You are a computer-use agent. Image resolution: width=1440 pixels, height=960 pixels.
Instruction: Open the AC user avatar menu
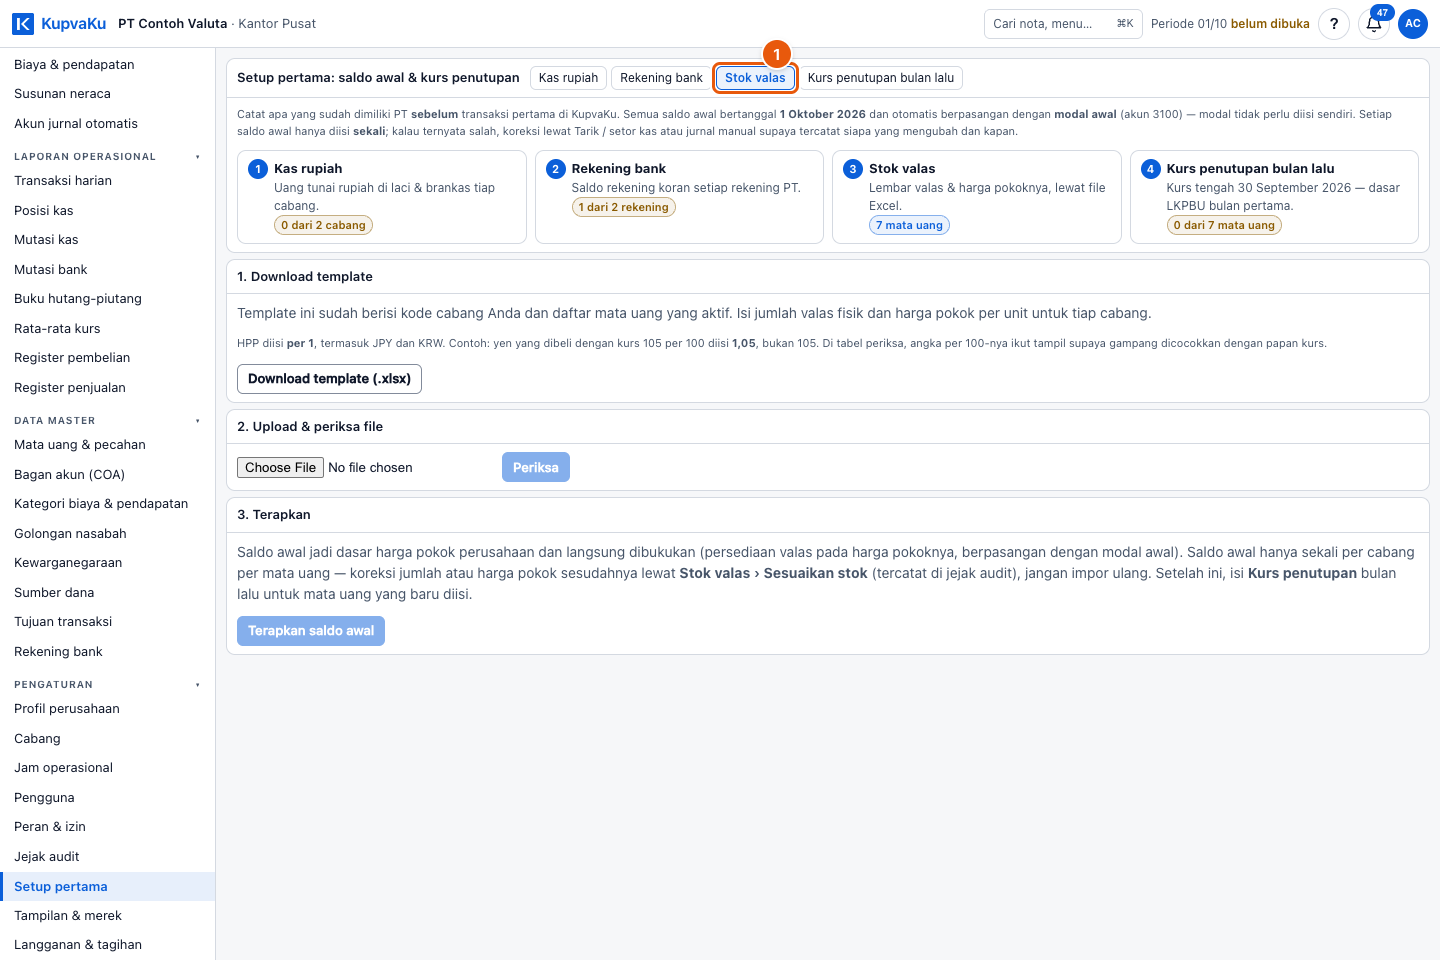(1413, 24)
